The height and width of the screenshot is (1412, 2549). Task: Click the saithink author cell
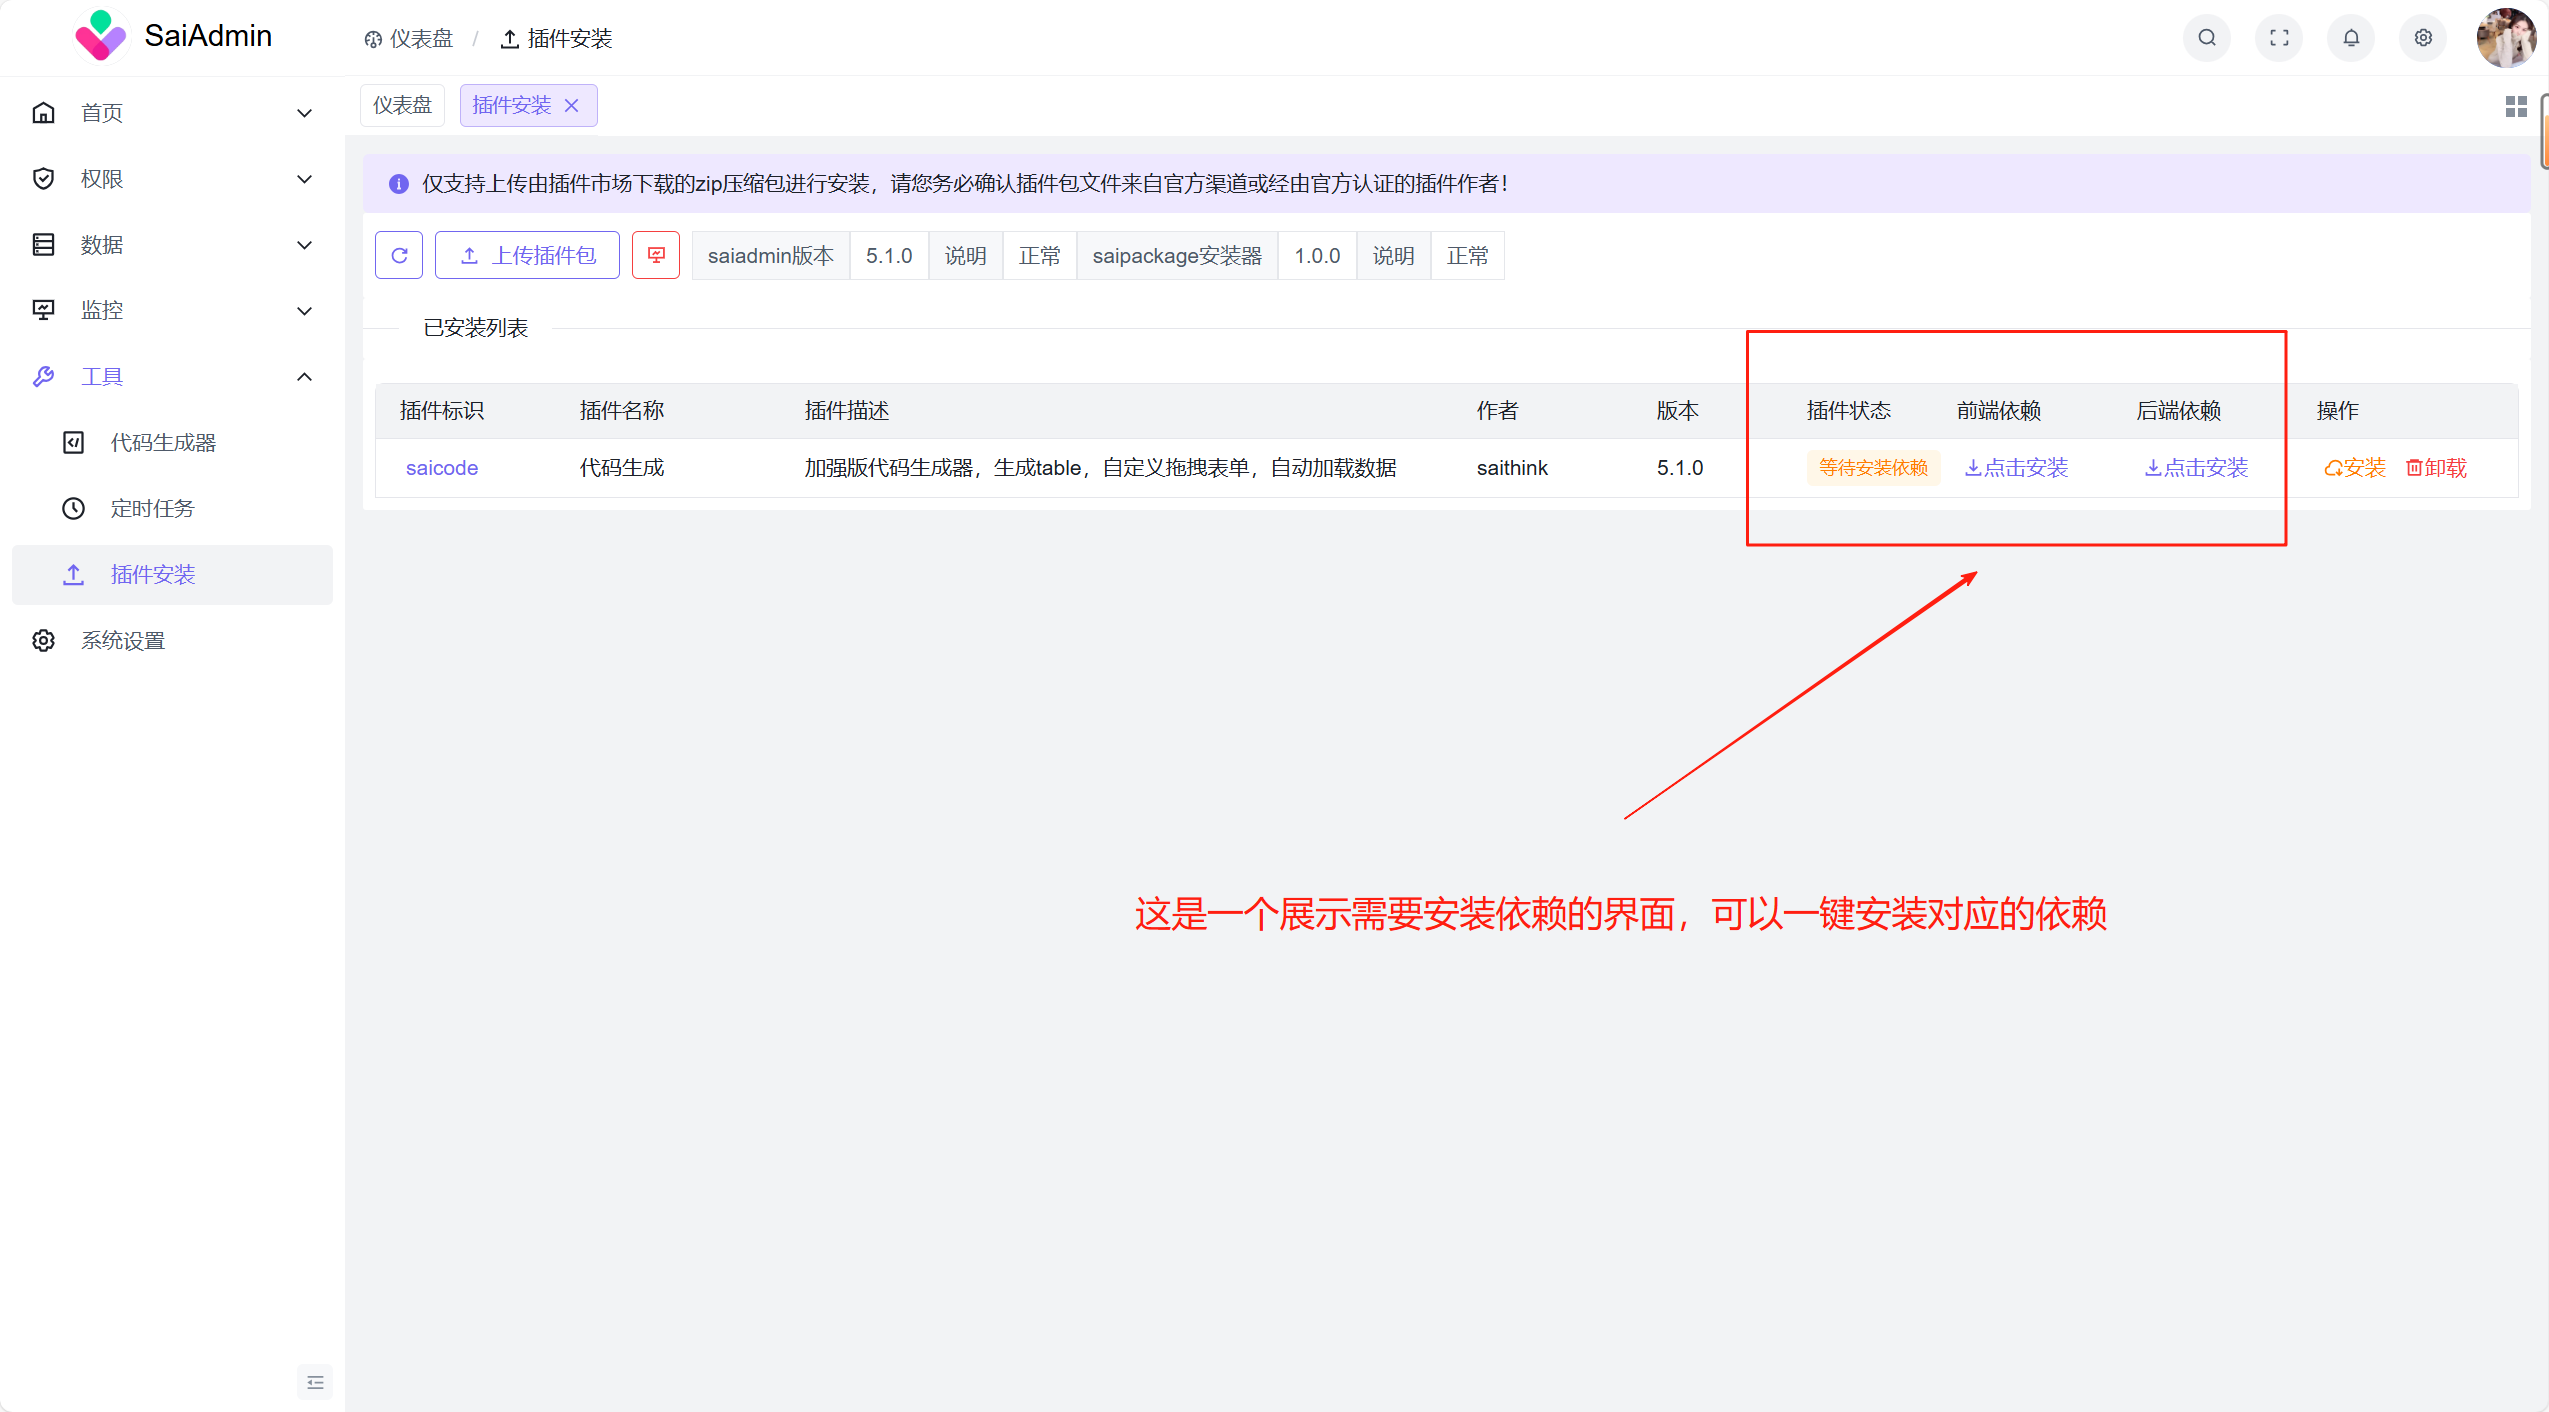click(x=1512, y=468)
